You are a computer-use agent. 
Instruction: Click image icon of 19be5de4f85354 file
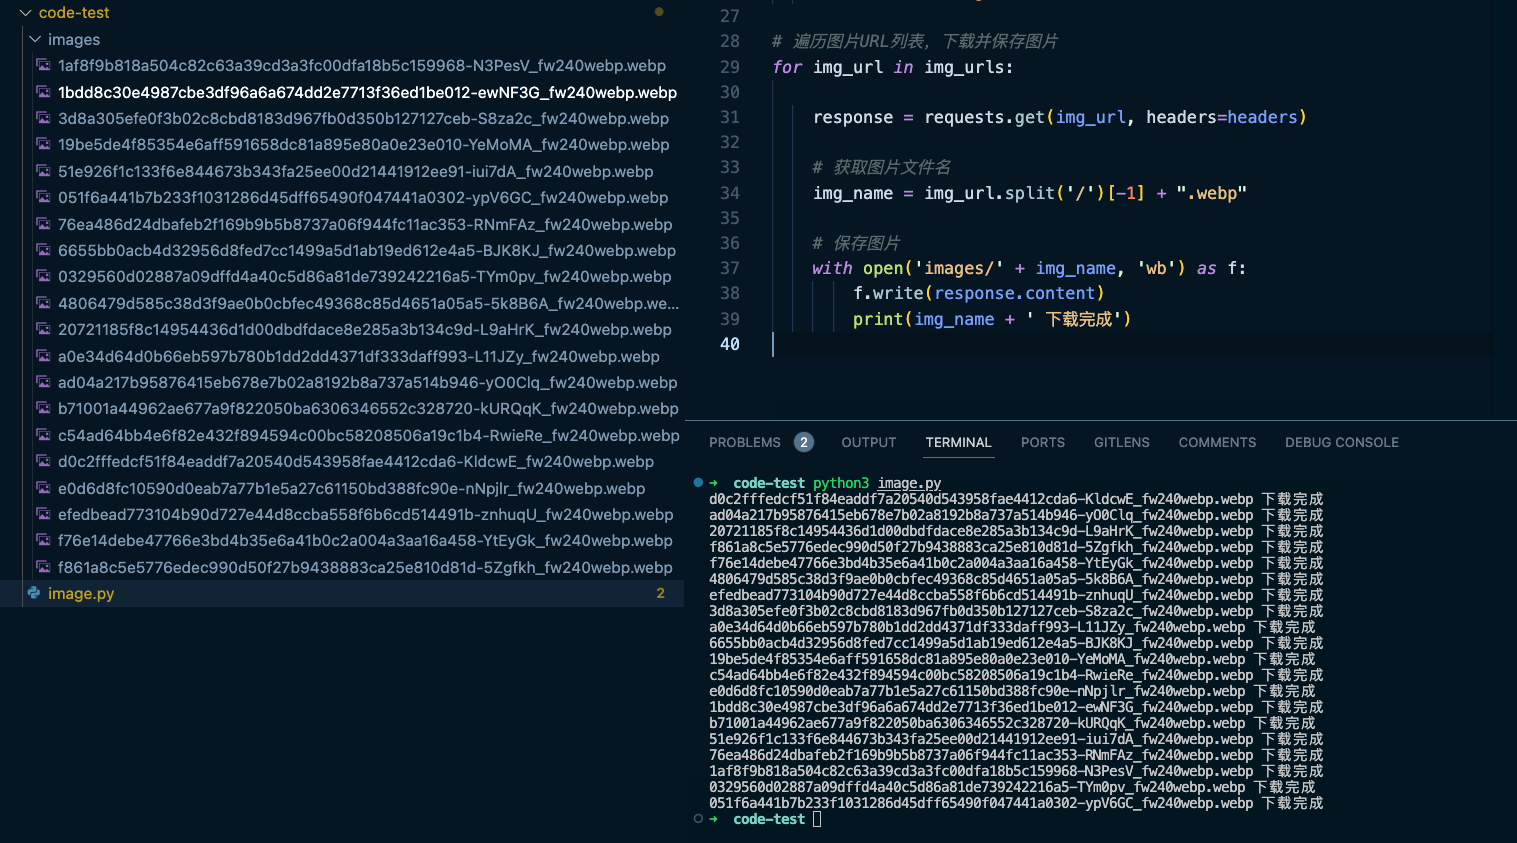[43, 144]
